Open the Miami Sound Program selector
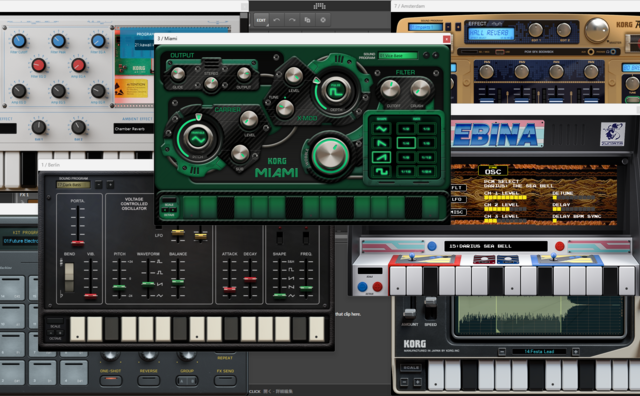640x396 pixels. 398,55
